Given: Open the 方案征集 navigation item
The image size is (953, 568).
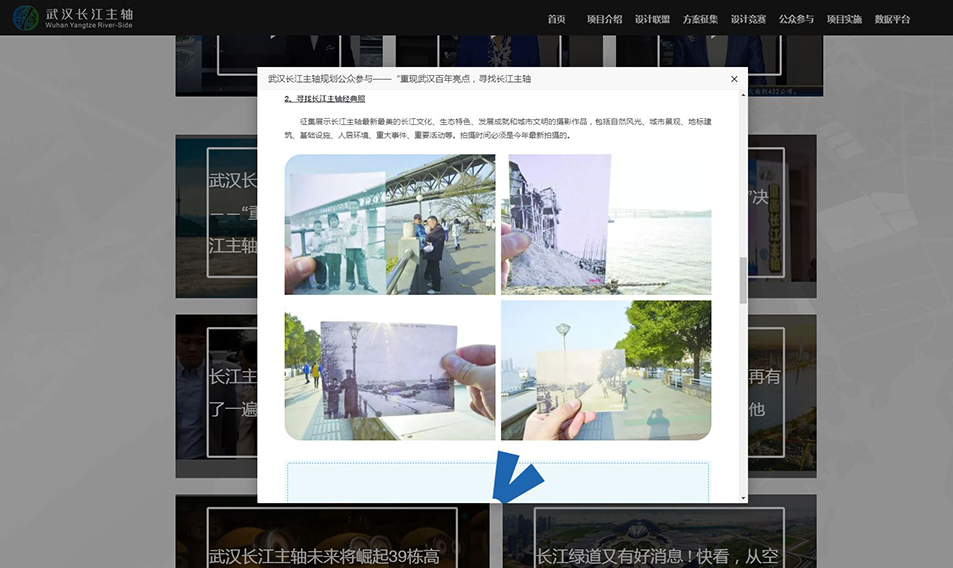Looking at the screenshot, I should 700,19.
